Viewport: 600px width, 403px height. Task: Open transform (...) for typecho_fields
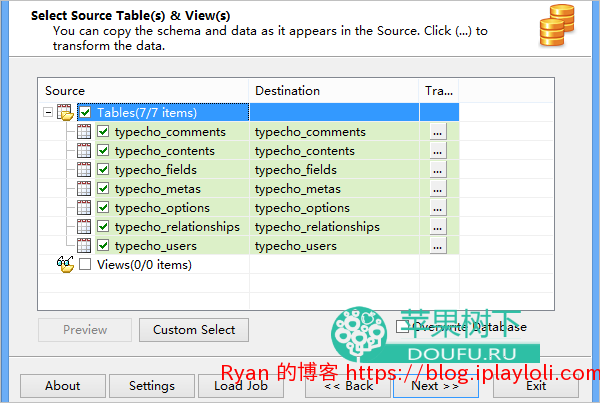[438, 170]
